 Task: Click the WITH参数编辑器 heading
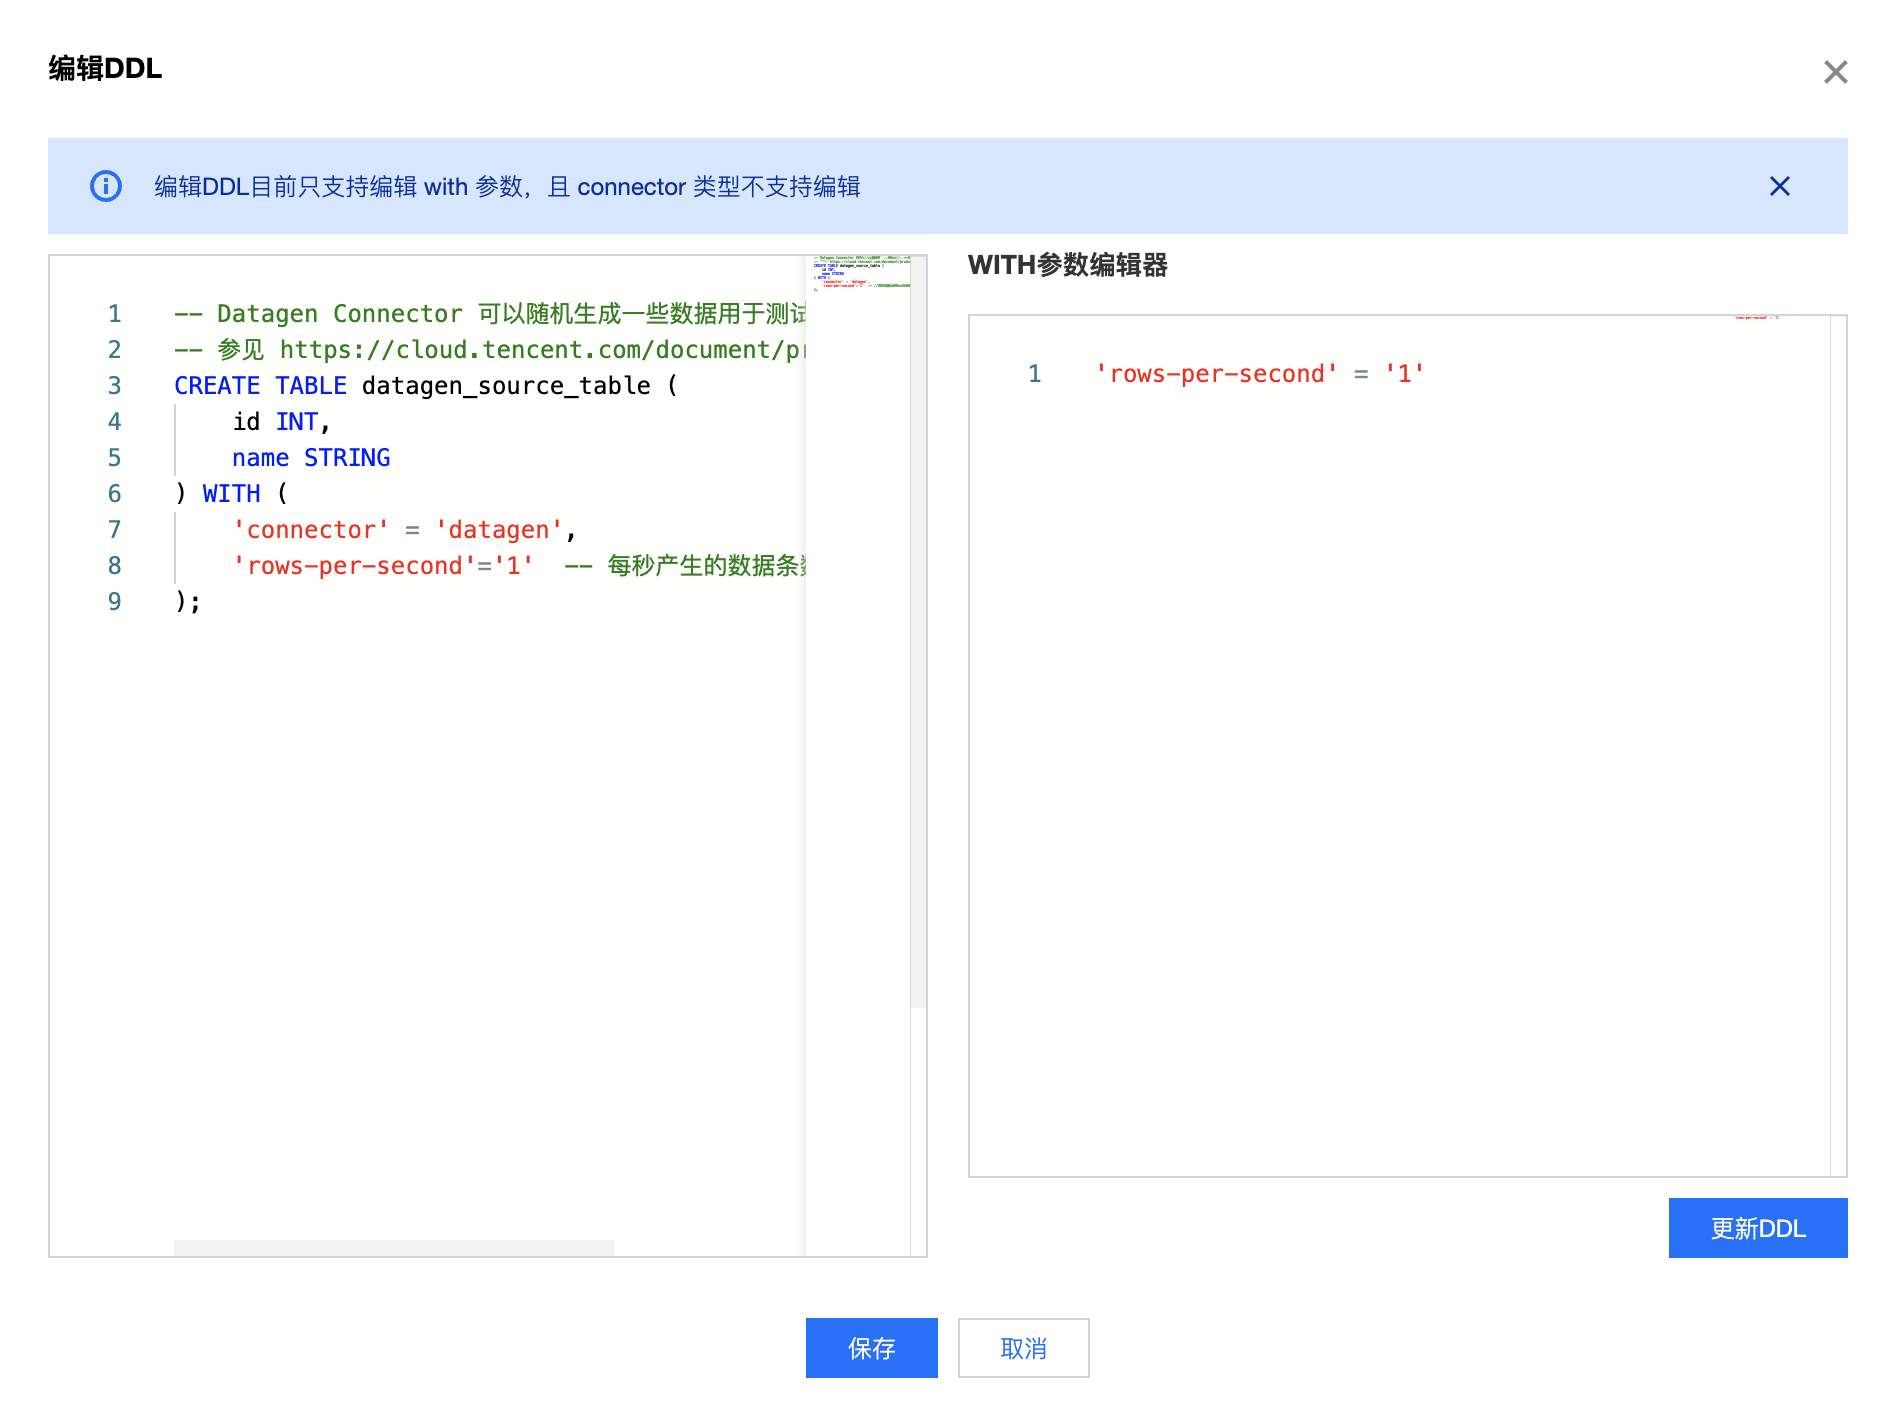pos(1067,265)
